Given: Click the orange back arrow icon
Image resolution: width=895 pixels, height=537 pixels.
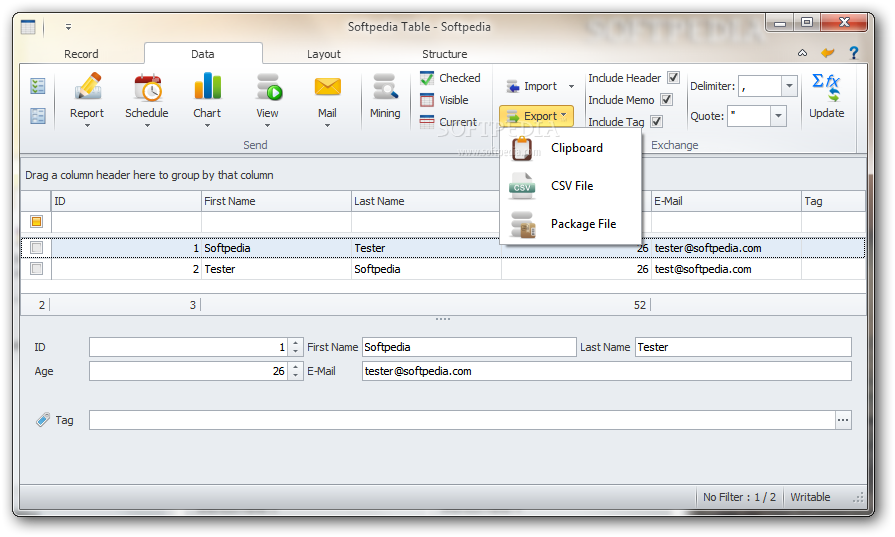Looking at the screenshot, I should point(828,53).
